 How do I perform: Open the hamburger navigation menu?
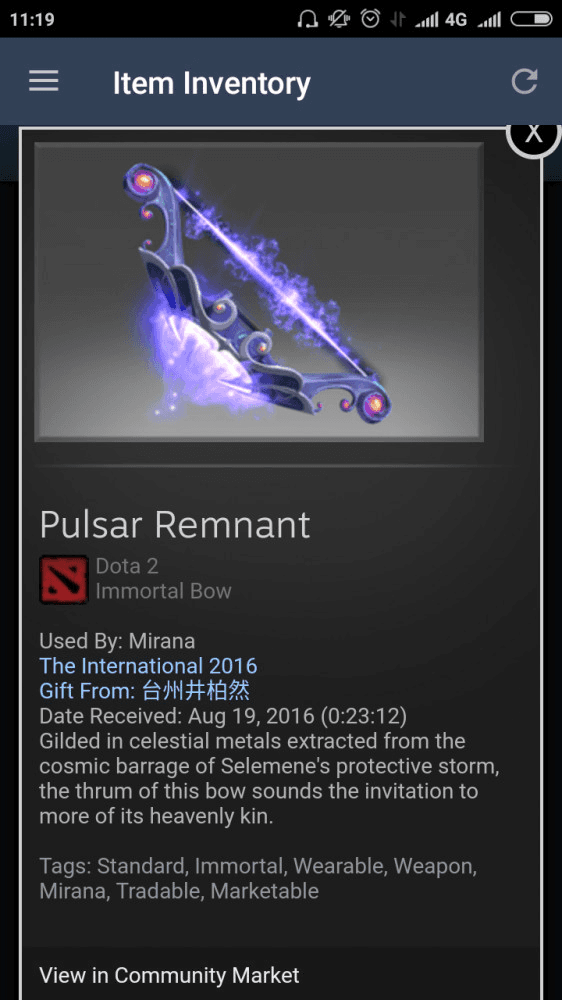(43, 81)
